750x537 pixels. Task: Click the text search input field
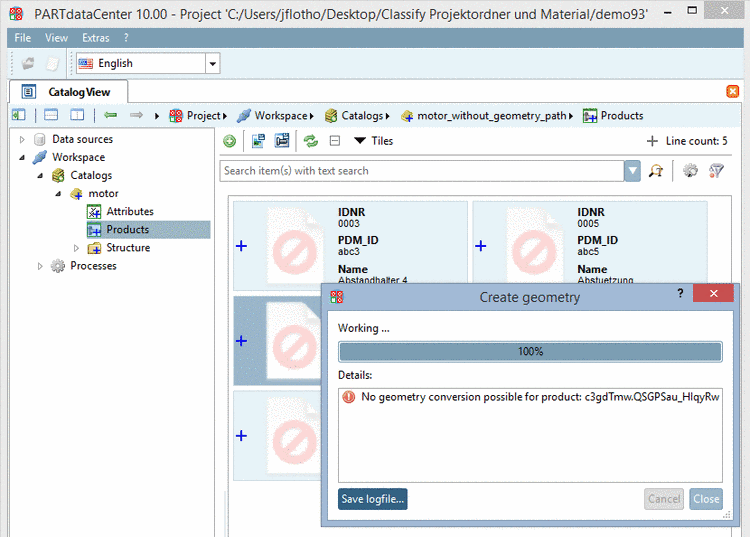coord(422,171)
